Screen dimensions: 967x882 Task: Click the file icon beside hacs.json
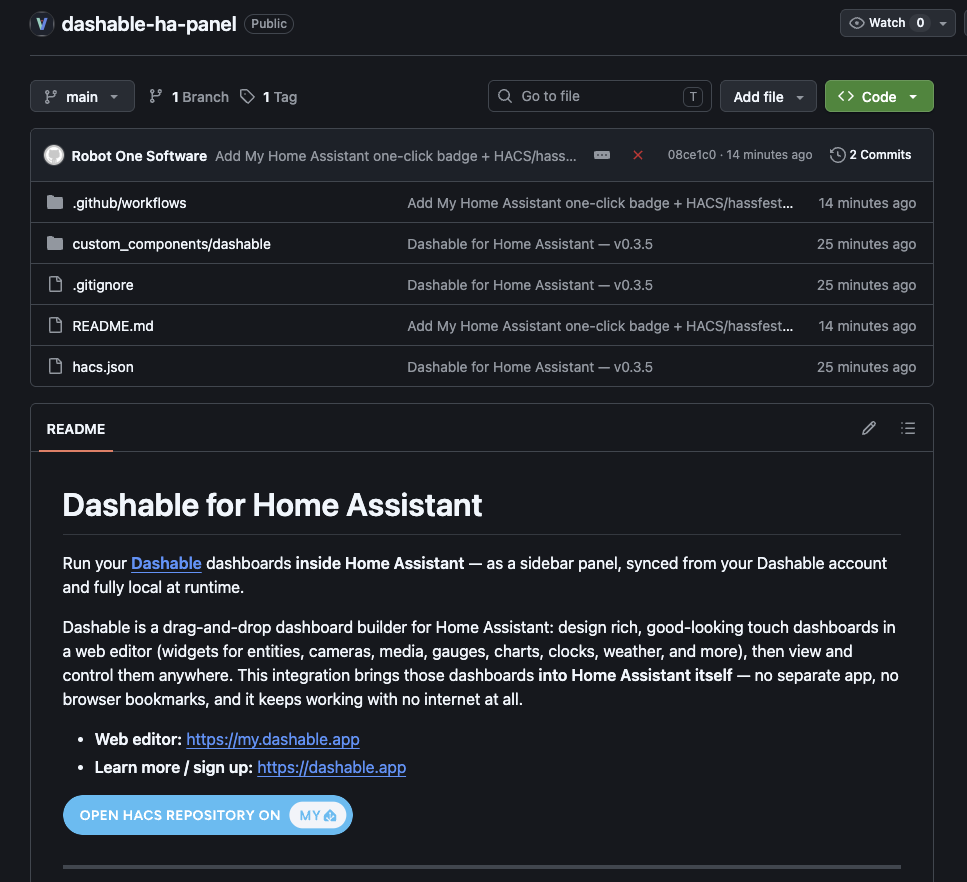click(x=55, y=366)
